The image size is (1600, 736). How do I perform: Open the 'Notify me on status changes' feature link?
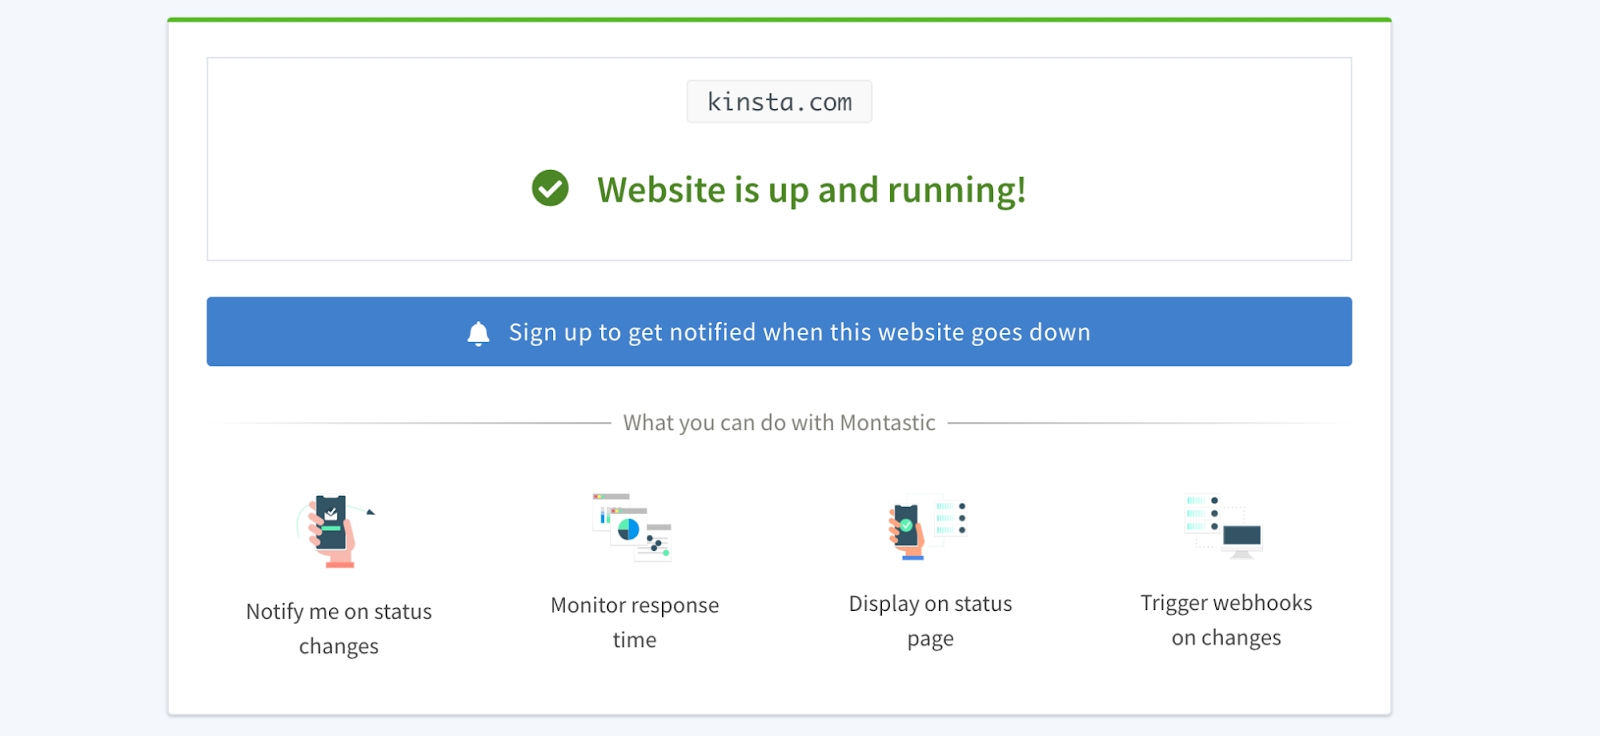(338, 628)
